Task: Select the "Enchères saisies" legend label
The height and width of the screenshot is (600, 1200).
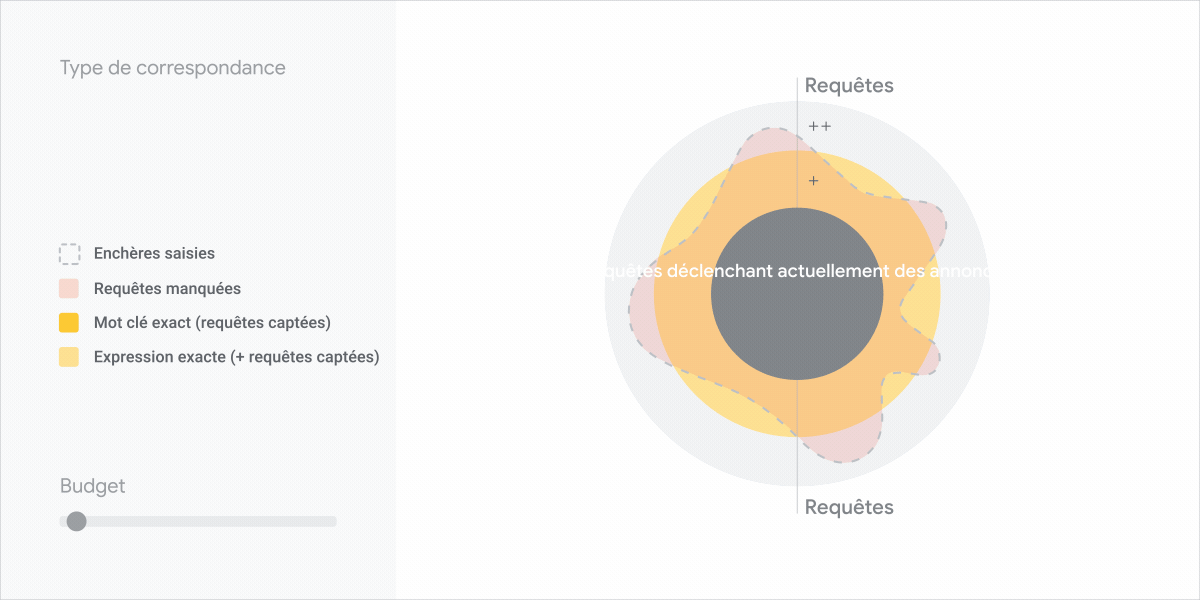Action: click(x=154, y=254)
